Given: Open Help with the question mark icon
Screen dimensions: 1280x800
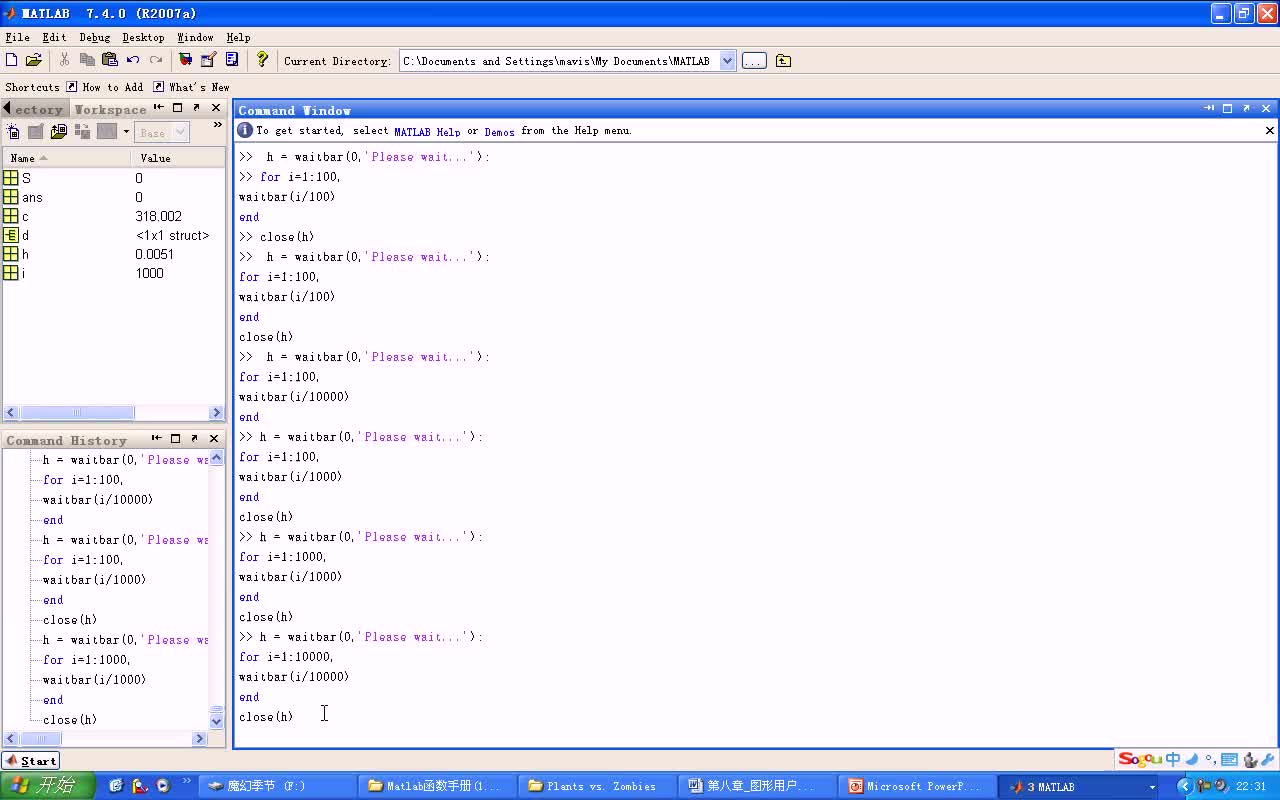Looking at the screenshot, I should (262, 60).
